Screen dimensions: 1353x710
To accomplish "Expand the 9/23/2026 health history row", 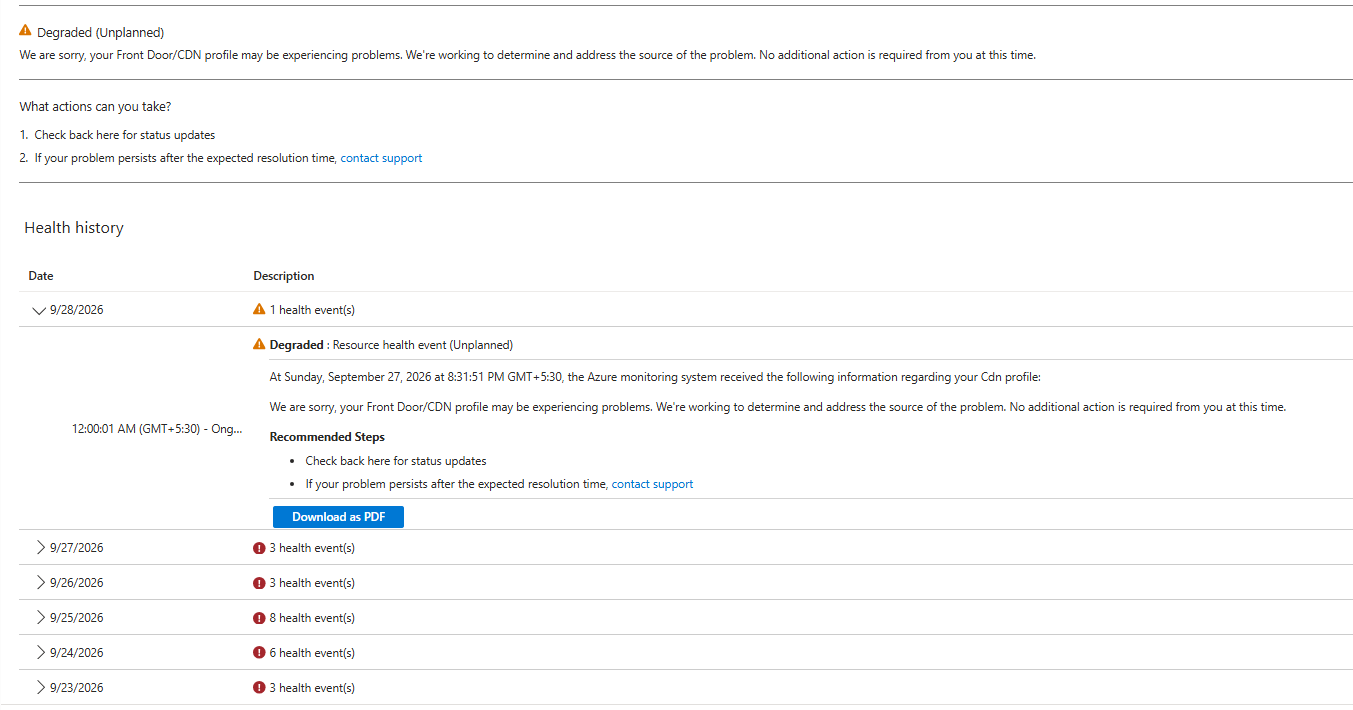I will point(40,687).
